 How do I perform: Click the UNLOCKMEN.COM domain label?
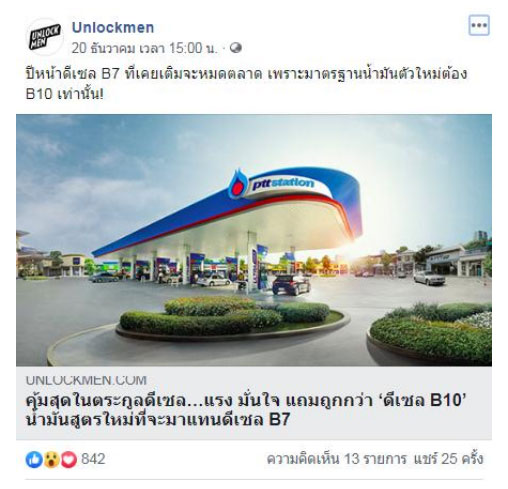(x=86, y=380)
